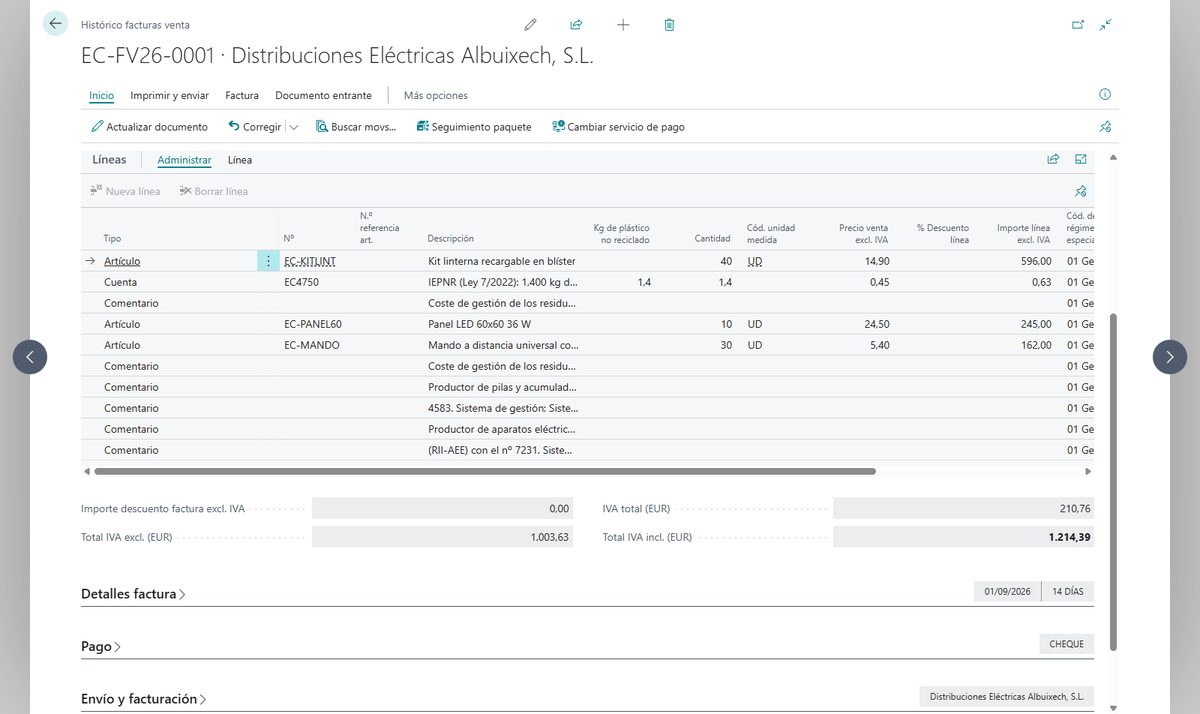Sort by the Descripción column header
Image resolution: width=1200 pixels, height=714 pixels.
(450, 239)
